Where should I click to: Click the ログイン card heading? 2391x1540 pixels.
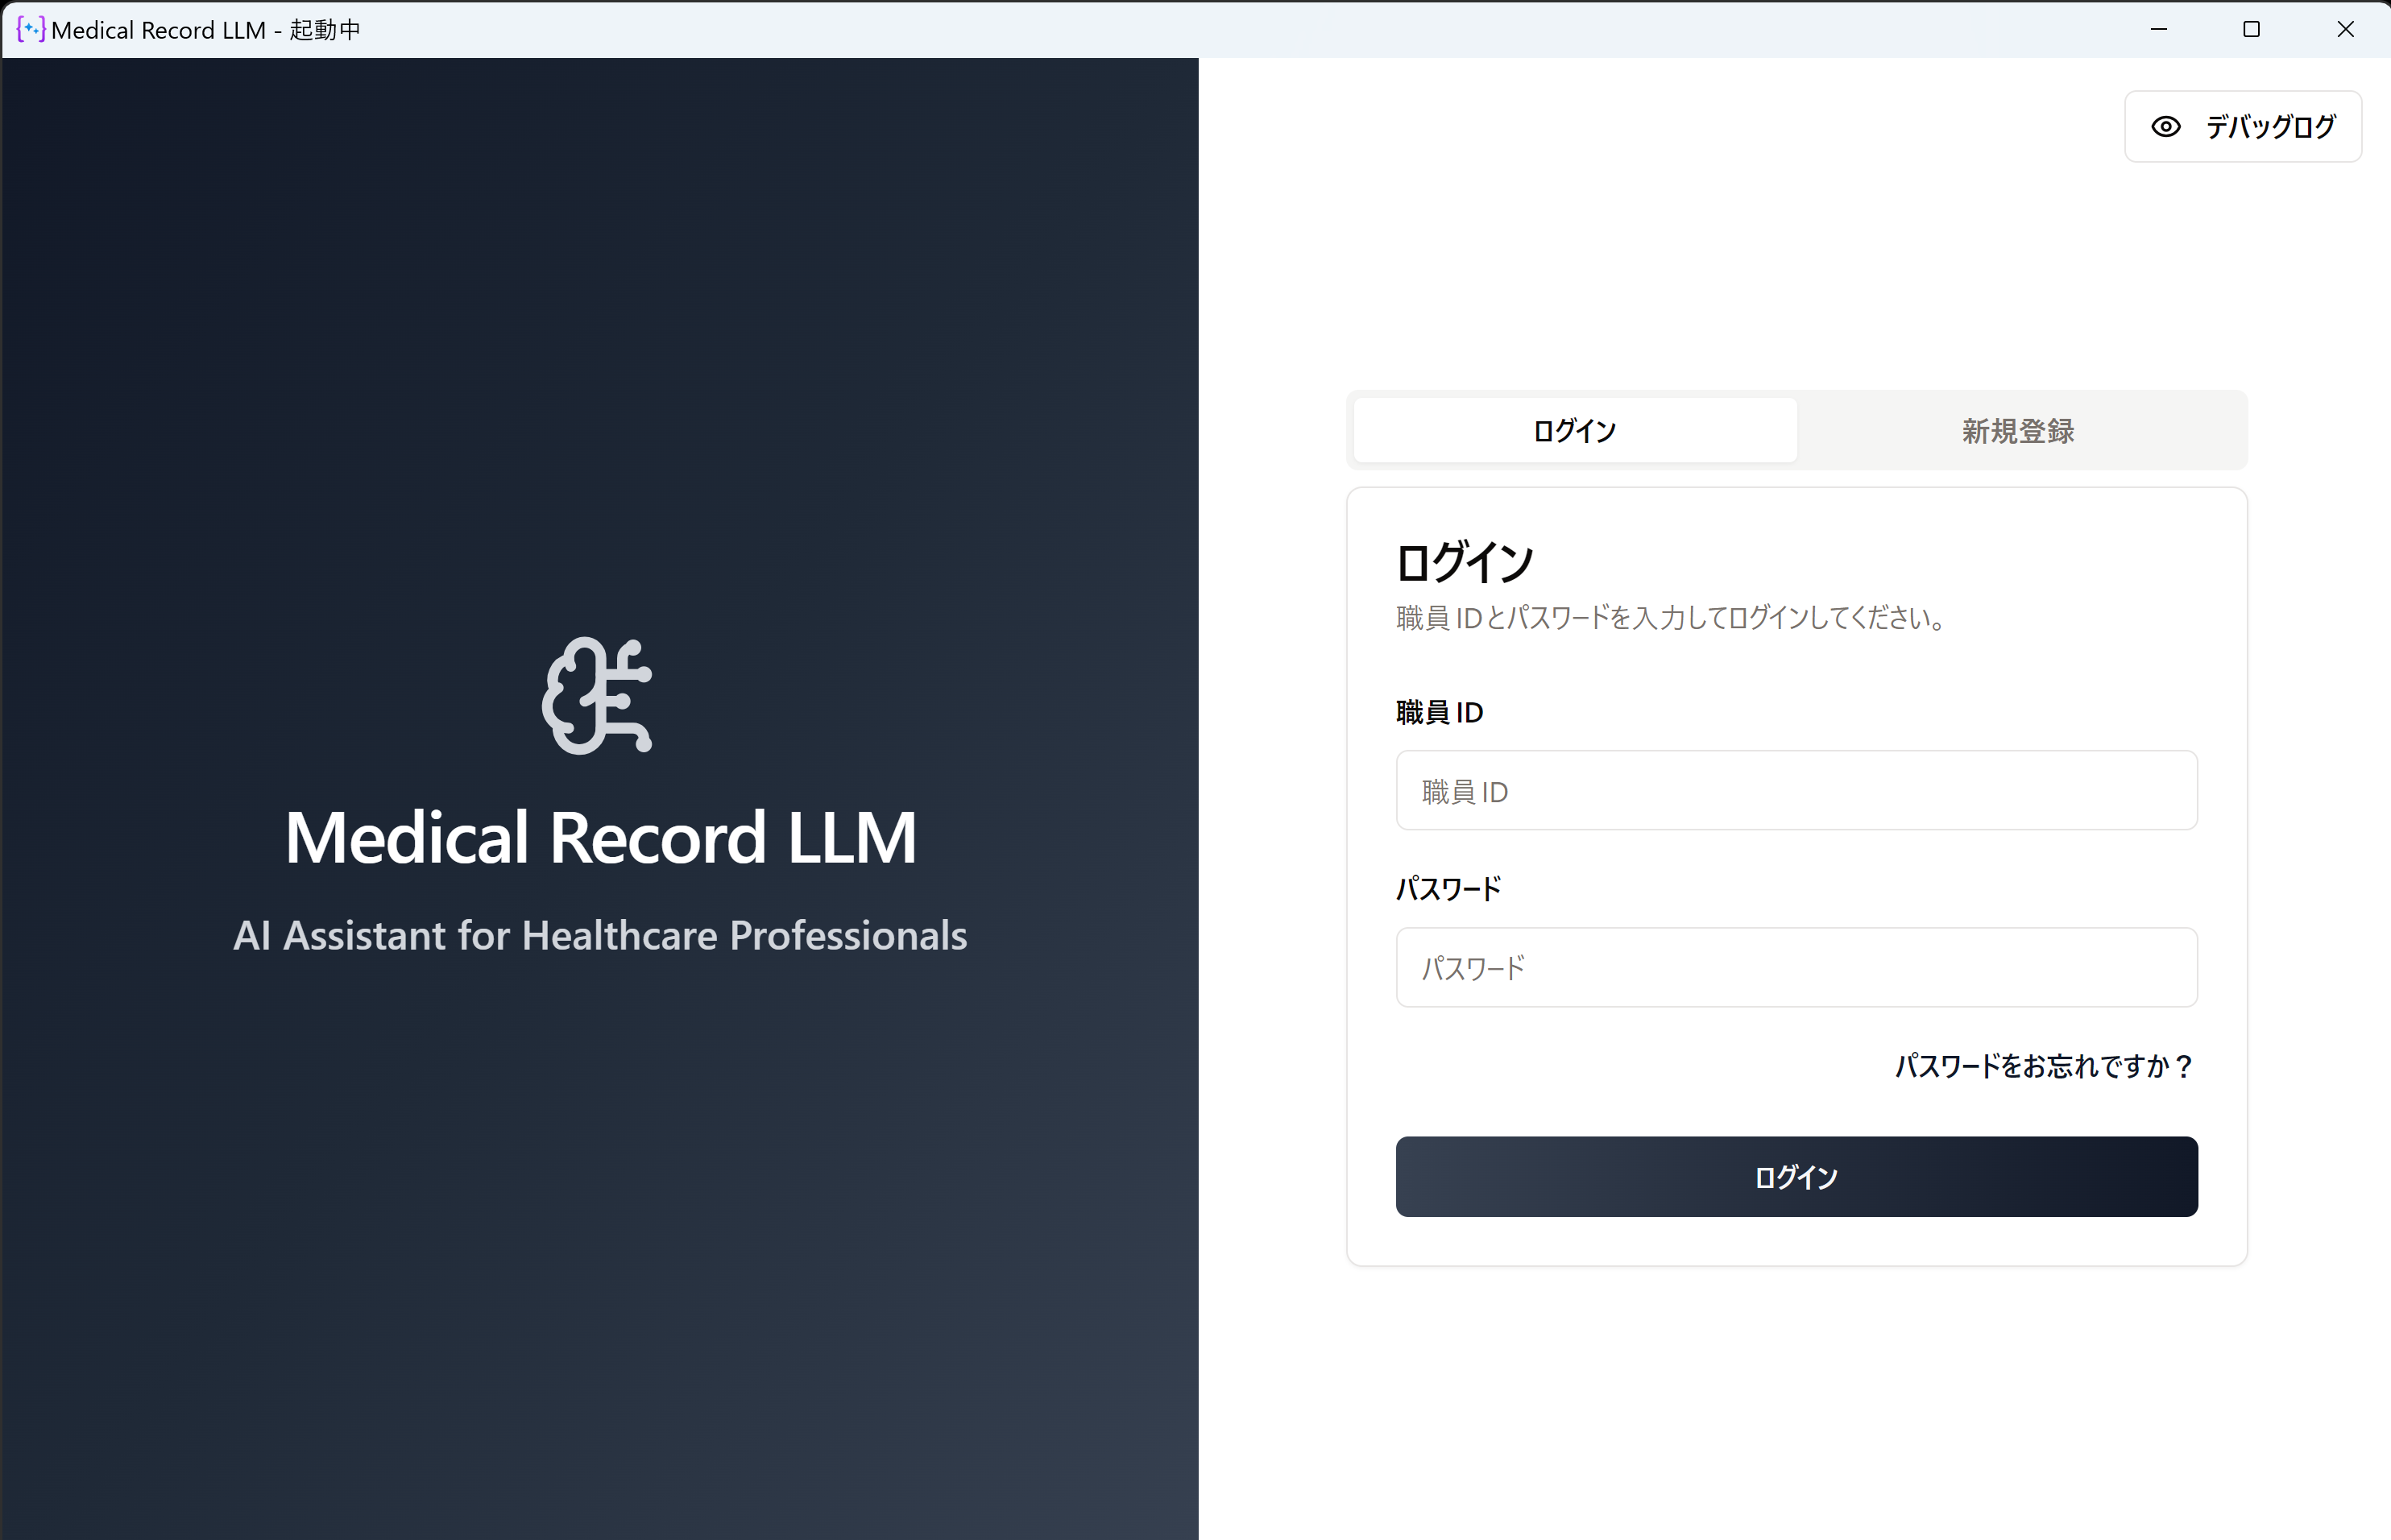[1463, 559]
